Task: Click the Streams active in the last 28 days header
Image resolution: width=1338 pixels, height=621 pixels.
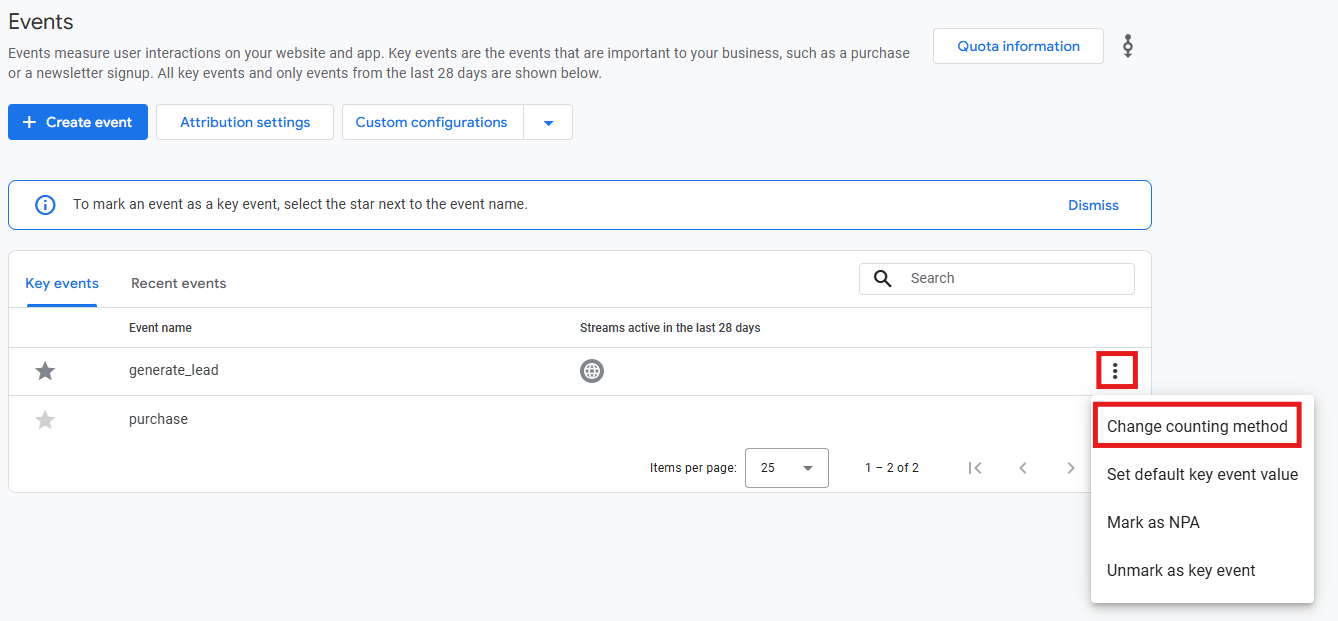Action: tap(670, 328)
